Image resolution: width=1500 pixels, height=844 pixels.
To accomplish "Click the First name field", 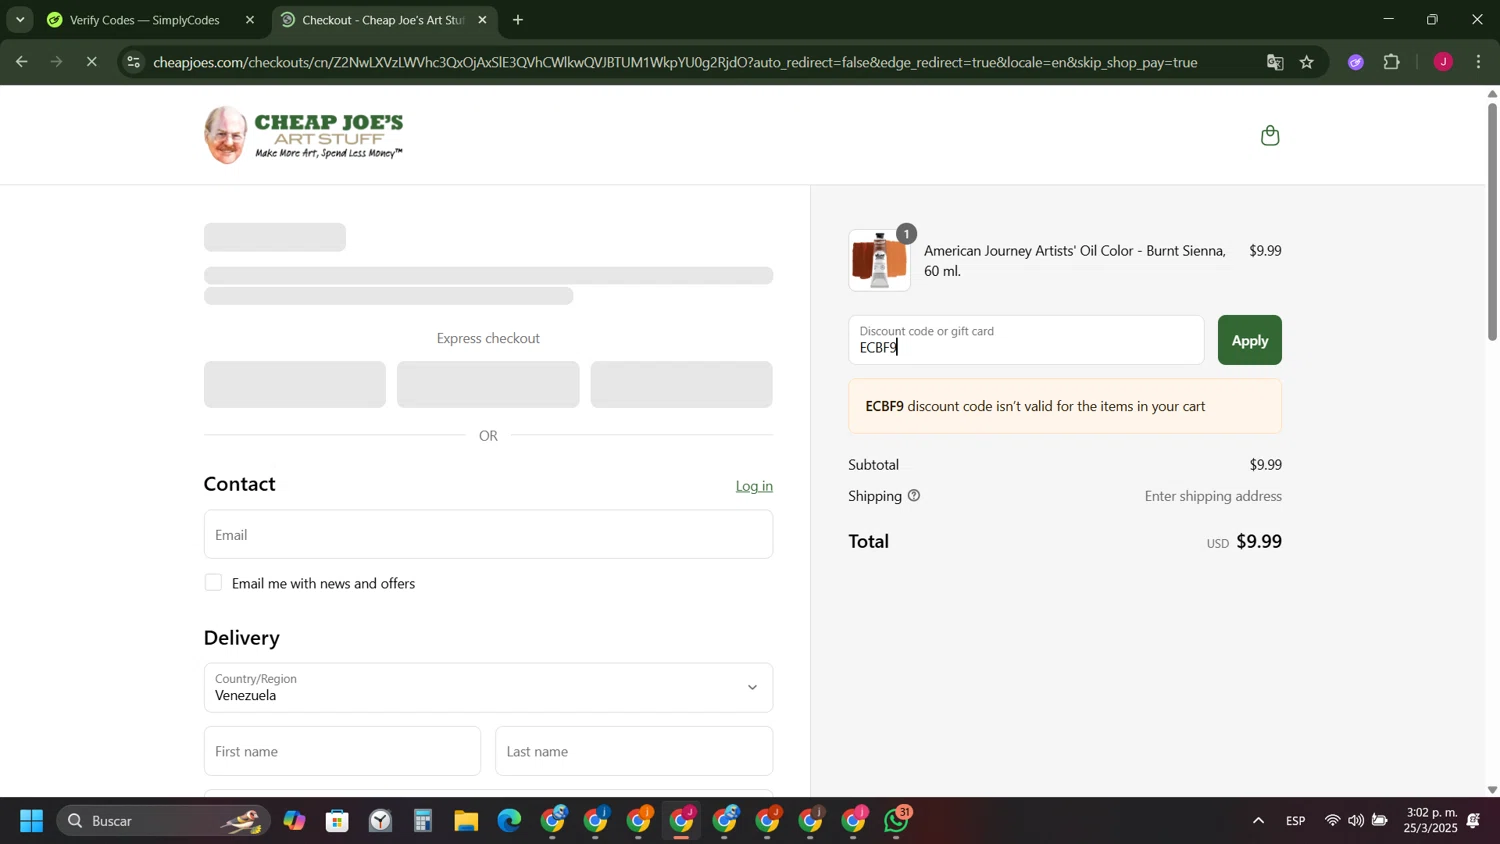I will point(342,751).
